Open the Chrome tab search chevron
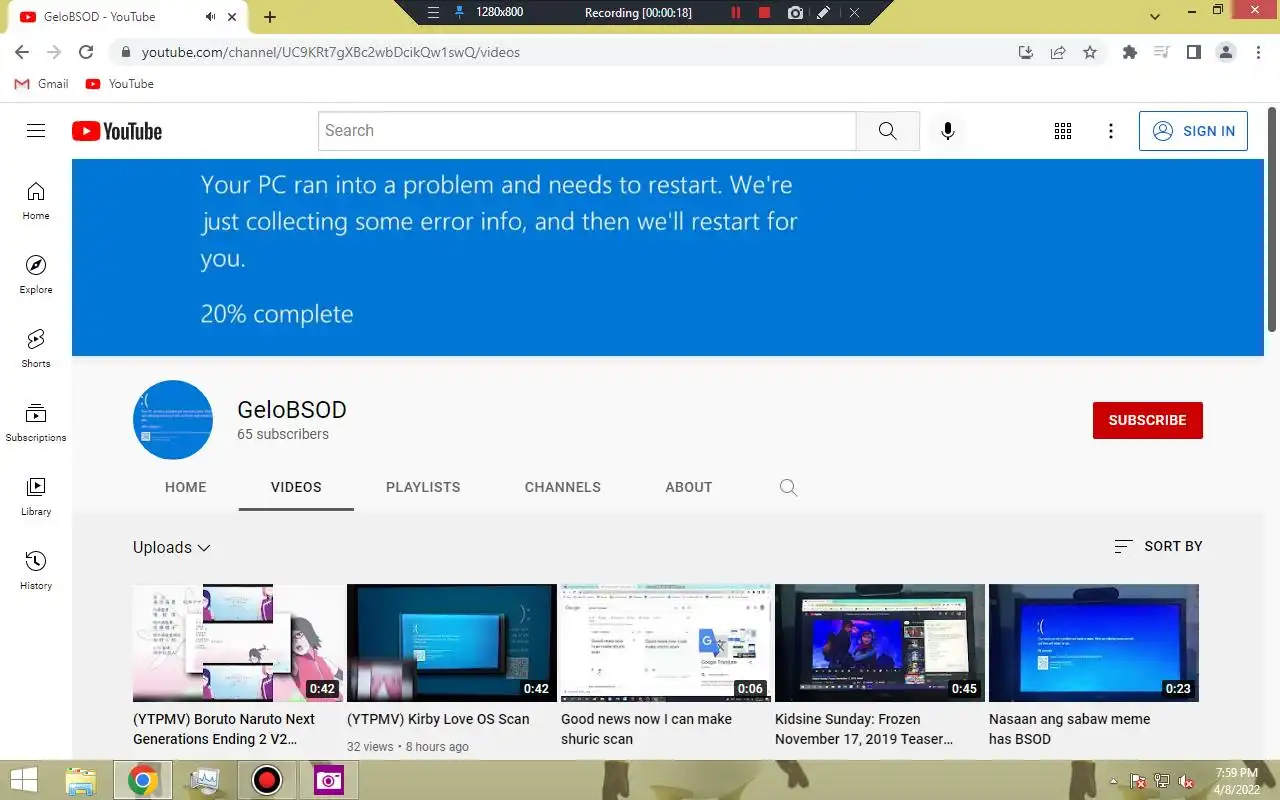Image resolution: width=1280 pixels, height=800 pixels. [1155, 17]
